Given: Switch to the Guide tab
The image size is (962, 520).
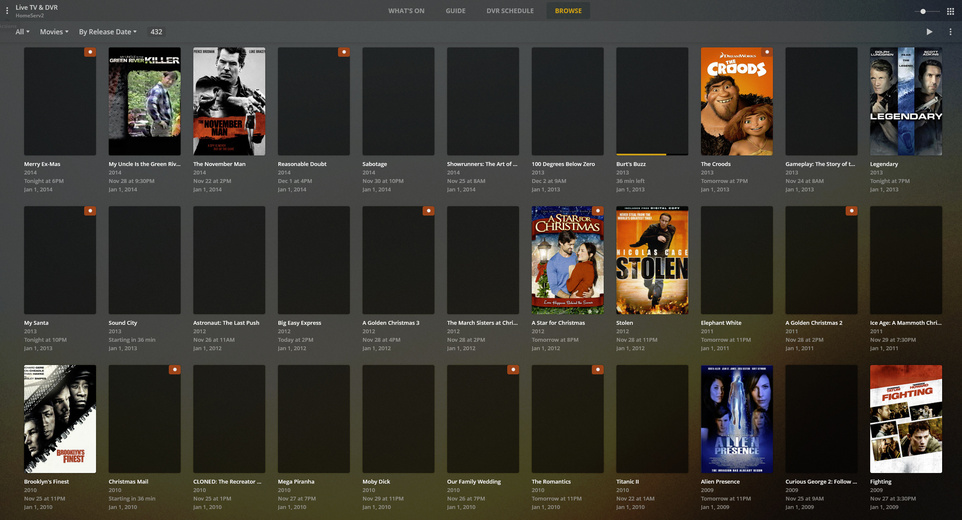Looking at the screenshot, I should [455, 11].
